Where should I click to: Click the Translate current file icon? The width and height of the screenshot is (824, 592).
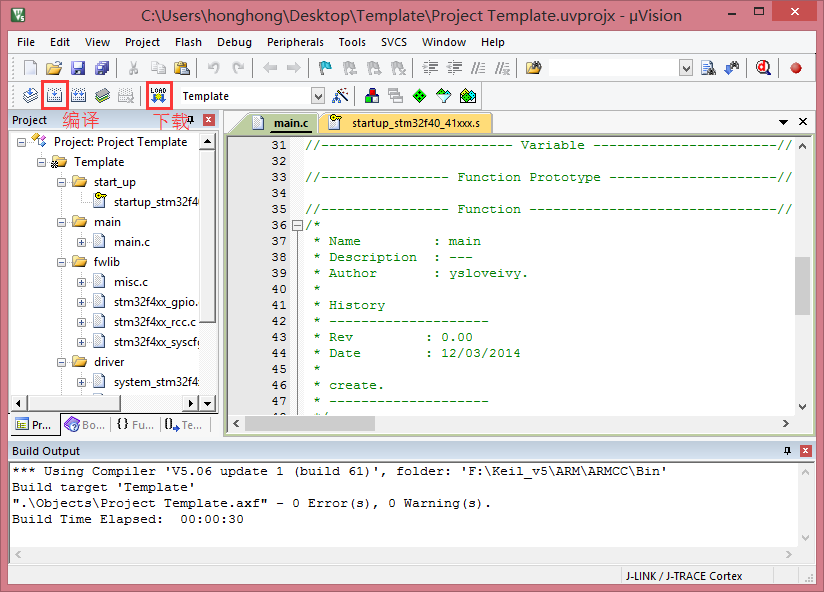click(x=30, y=96)
